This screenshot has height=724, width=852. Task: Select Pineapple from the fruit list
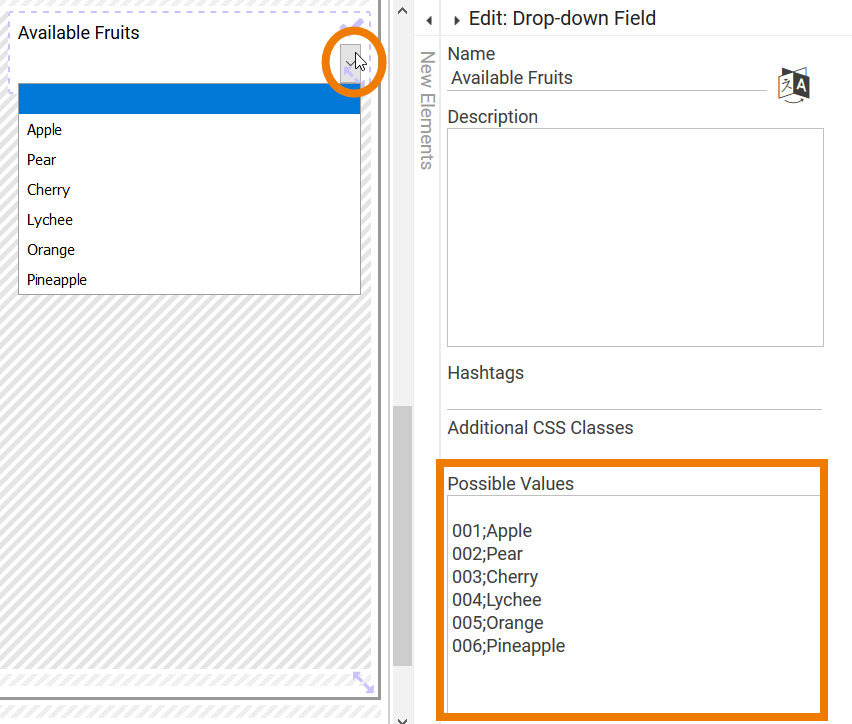57,279
